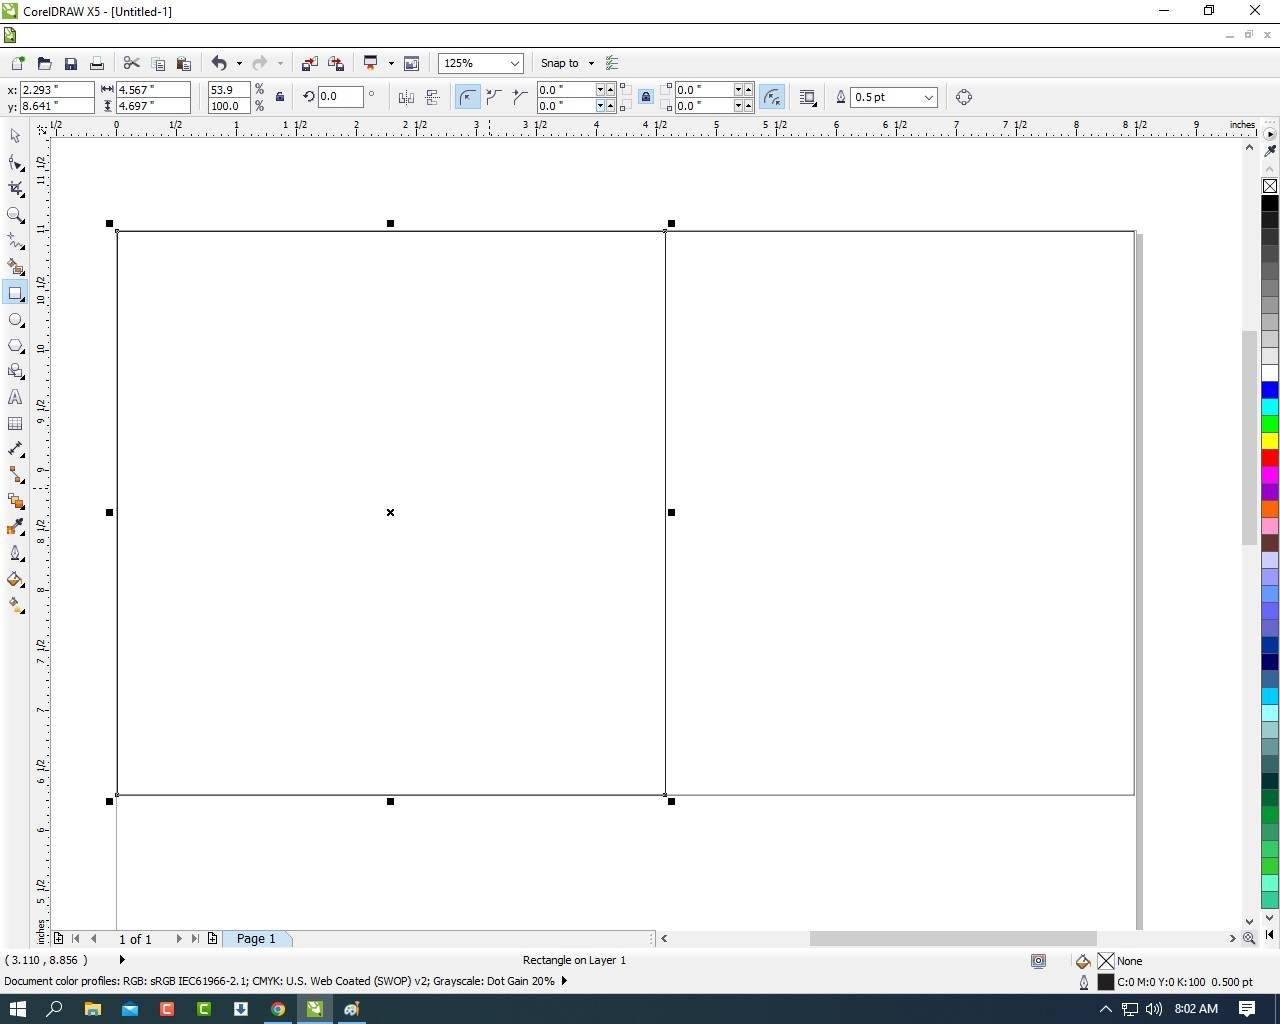The image size is (1280, 1024).
Task: Click the Convert to curves icon
Action: coord(964,97)
